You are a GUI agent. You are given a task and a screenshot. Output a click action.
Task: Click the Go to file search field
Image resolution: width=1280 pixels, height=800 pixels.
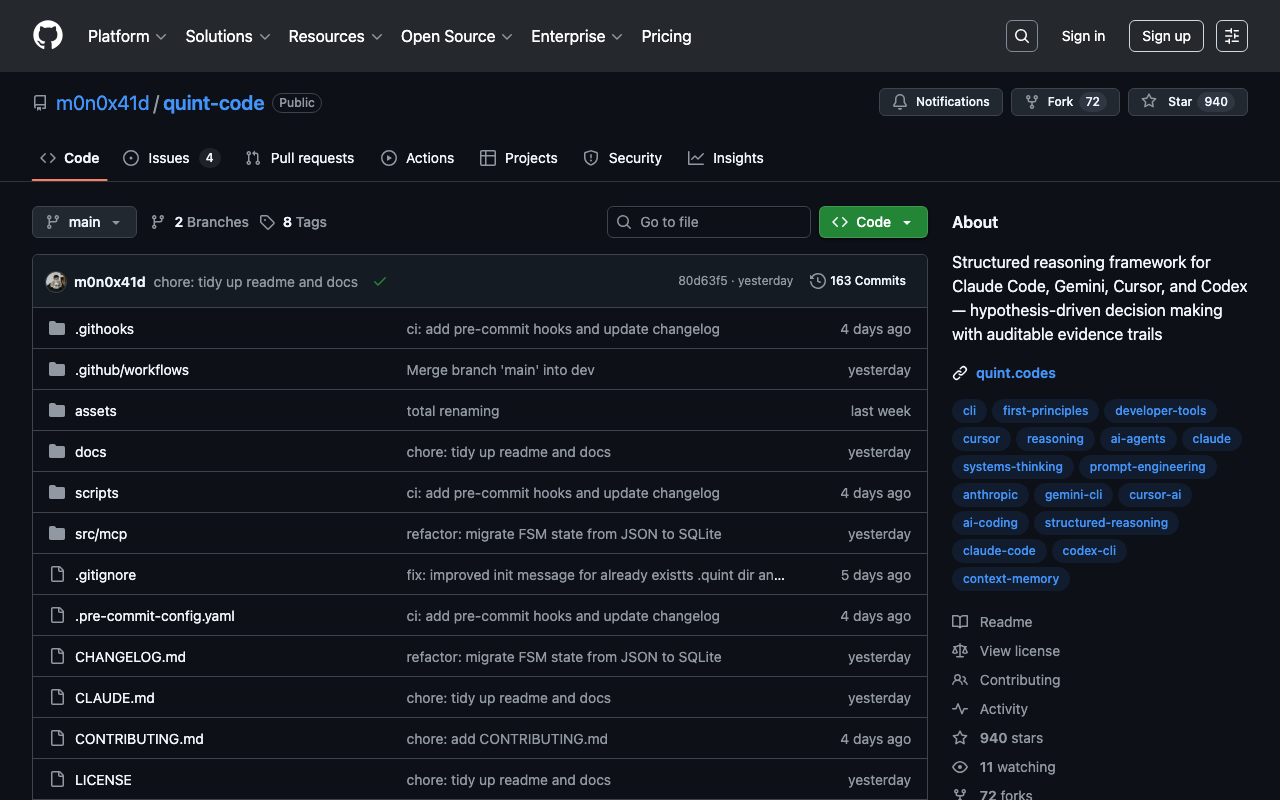click(x=708, y=222)
